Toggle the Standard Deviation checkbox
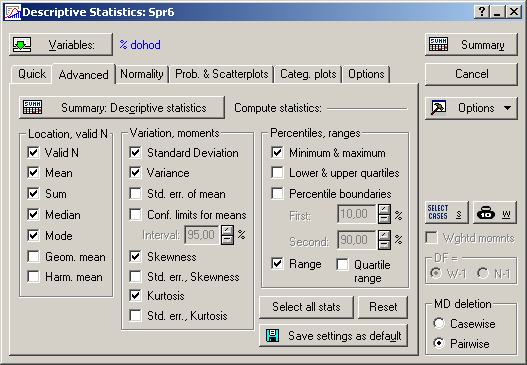This screenshot has height=365, width=527. tap(135, 153)
